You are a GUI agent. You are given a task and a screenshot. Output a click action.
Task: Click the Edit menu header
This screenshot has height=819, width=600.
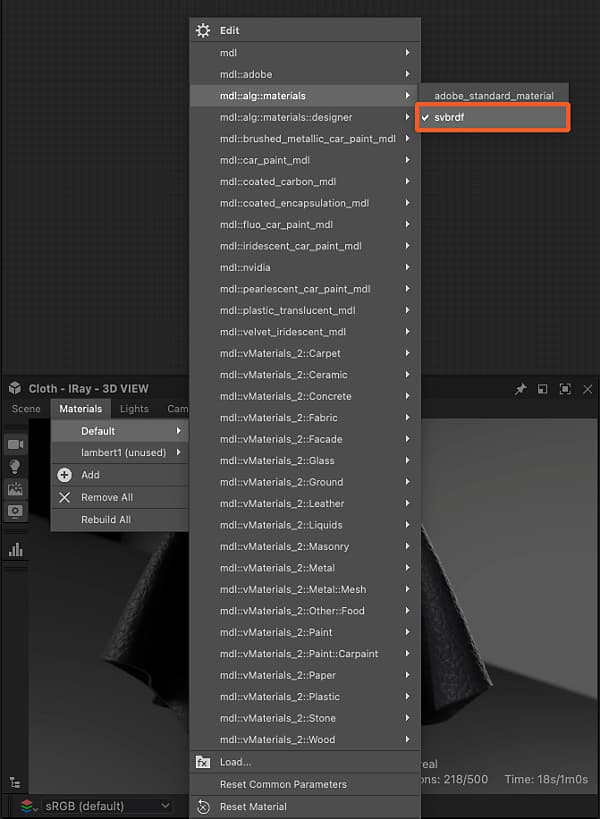(x=305, y=30)
